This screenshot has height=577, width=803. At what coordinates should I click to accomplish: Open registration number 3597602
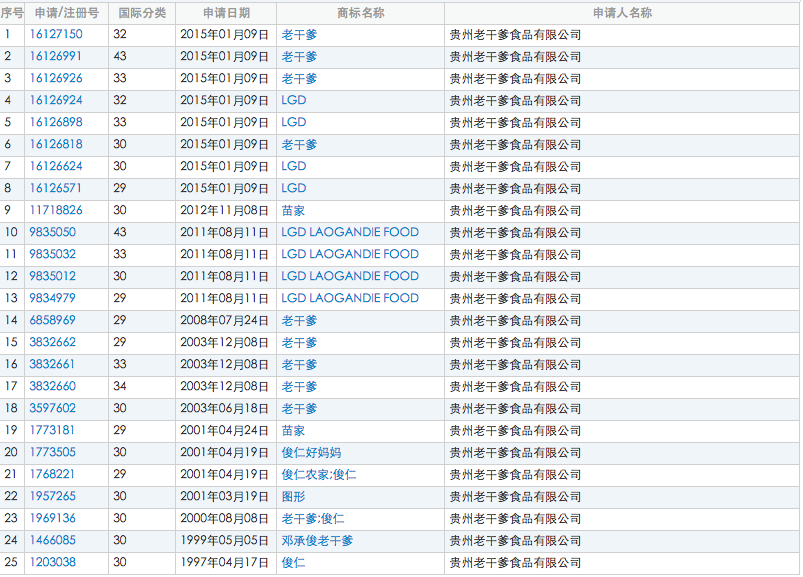53,409
